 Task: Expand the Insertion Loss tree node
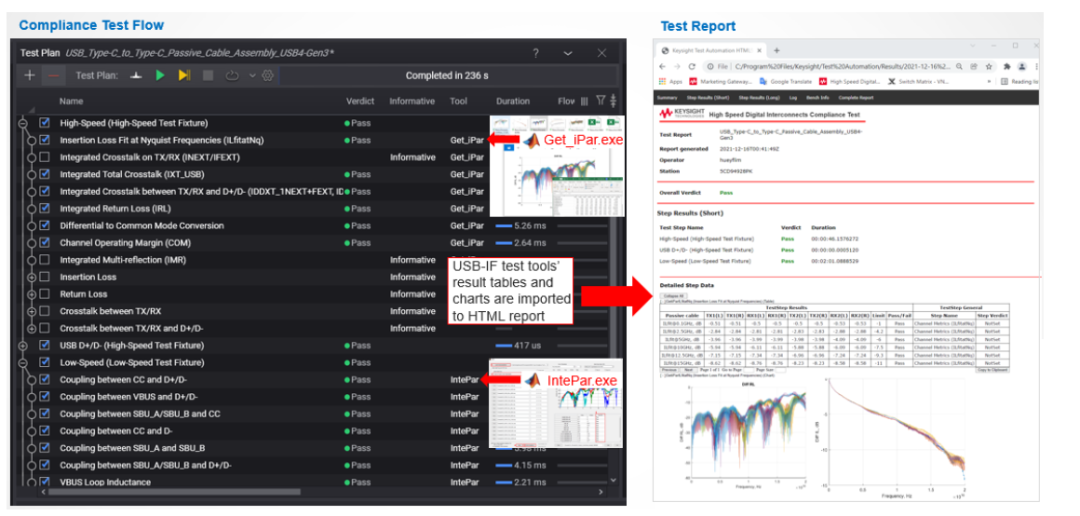click(x=32, y=277)
